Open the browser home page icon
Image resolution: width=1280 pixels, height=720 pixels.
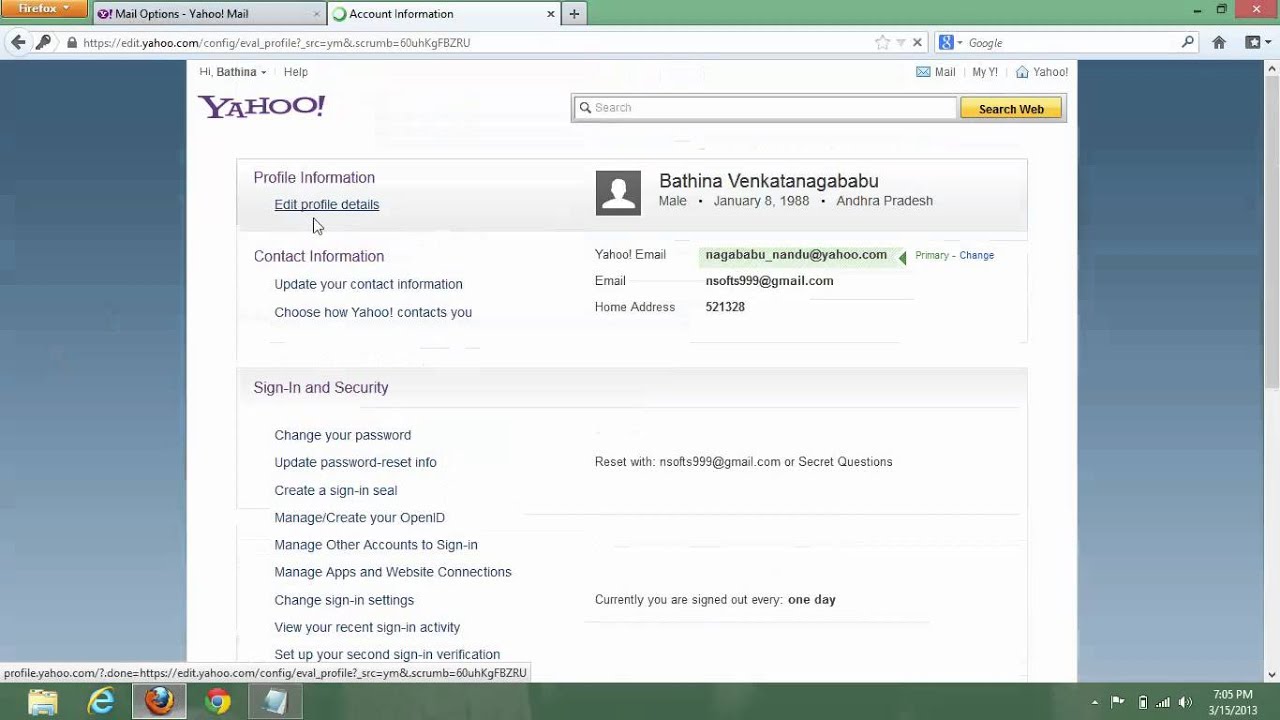(1219, 42)
